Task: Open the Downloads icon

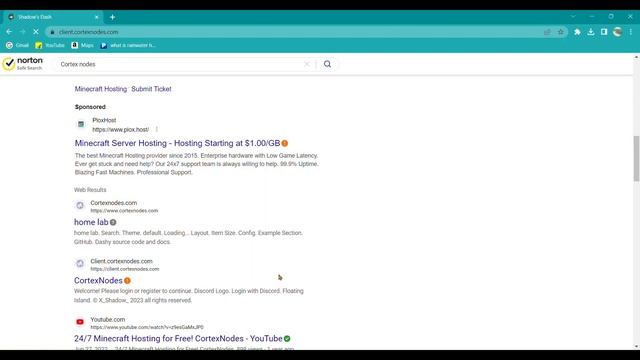Action: [x=591, y=32]
